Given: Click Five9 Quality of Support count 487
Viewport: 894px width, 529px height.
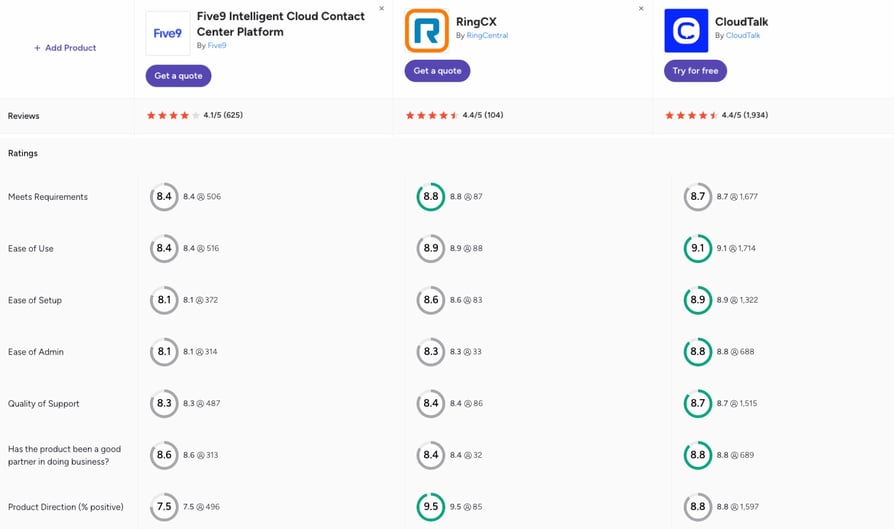Looking at the screenshot, I should 213,404.
